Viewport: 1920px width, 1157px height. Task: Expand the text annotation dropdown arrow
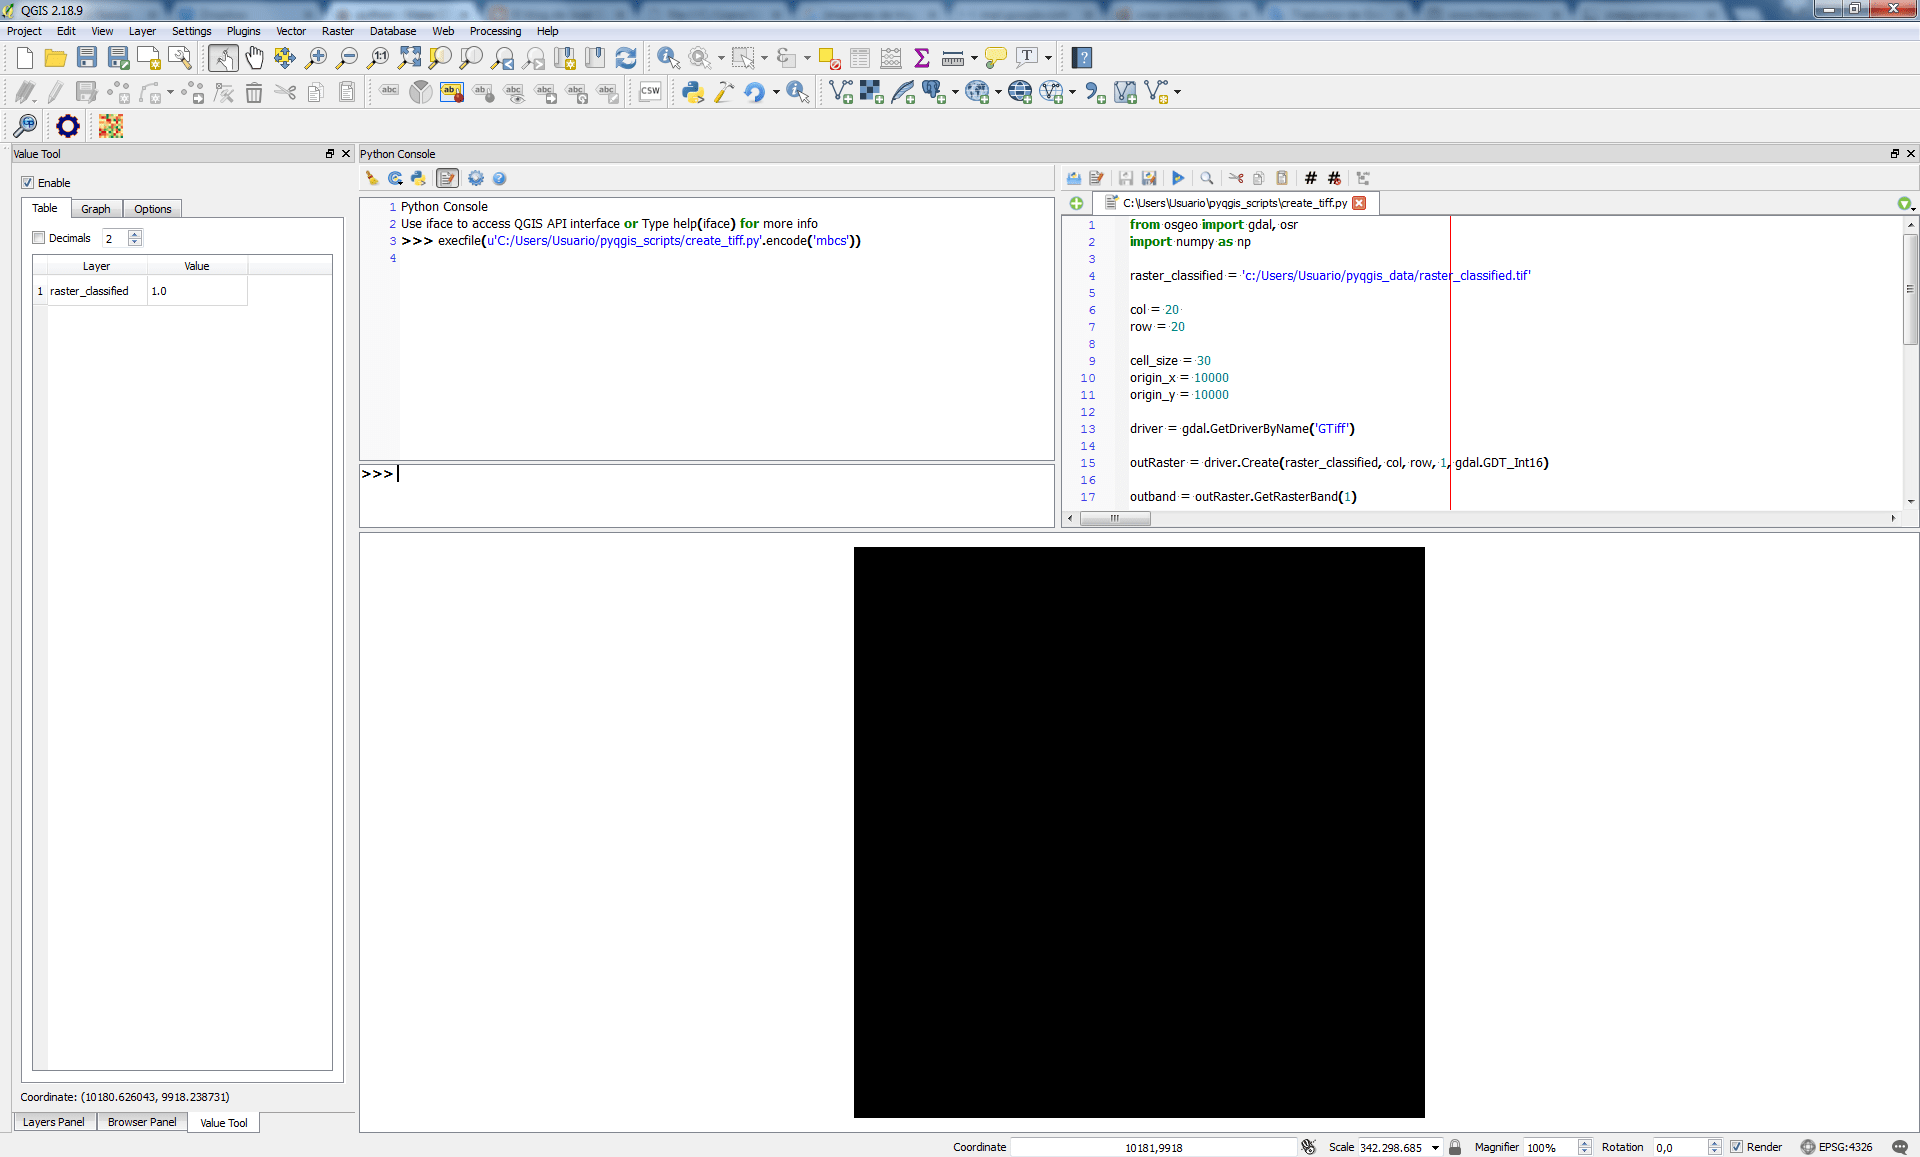tap(1048, 58)
